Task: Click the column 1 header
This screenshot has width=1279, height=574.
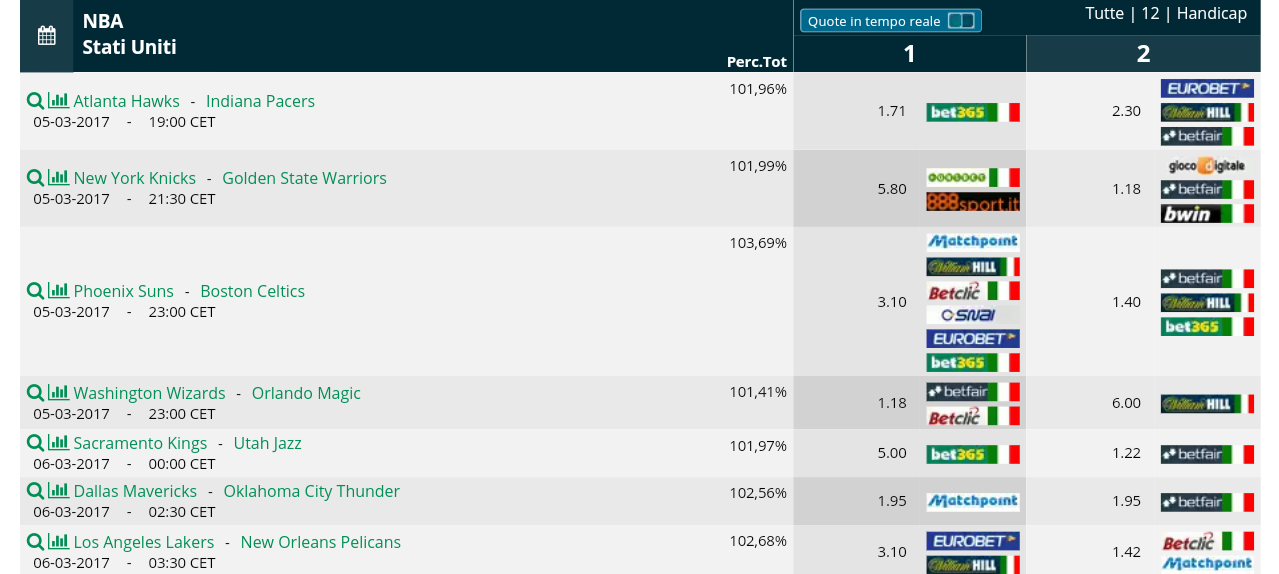Action: click(x=909, y=54)
